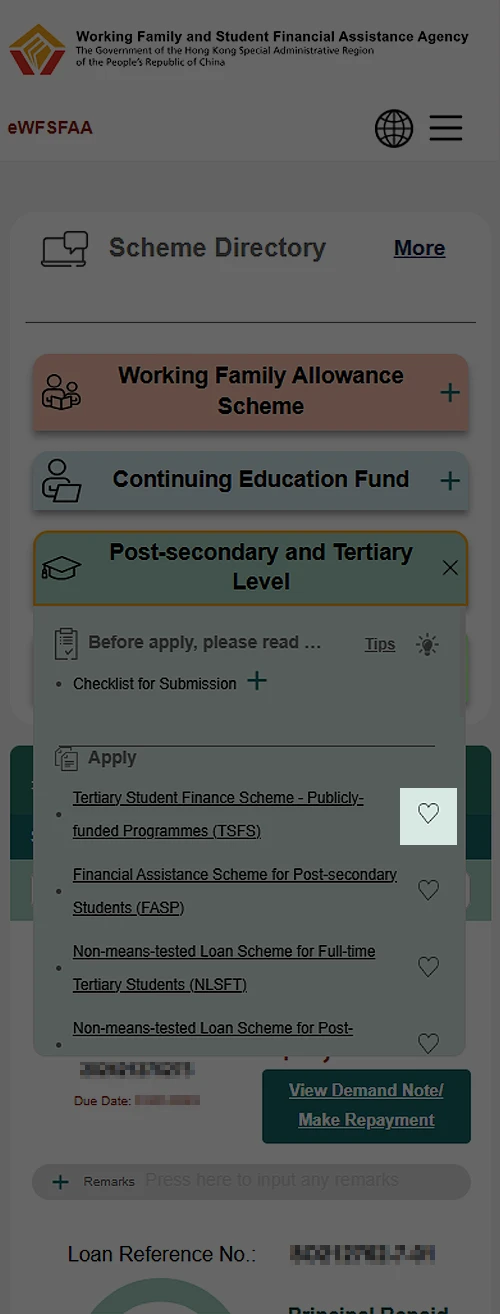This screenshot has width=500, height=1314.
Task: Click the Tips lightbulb icon
Action: 428,644
